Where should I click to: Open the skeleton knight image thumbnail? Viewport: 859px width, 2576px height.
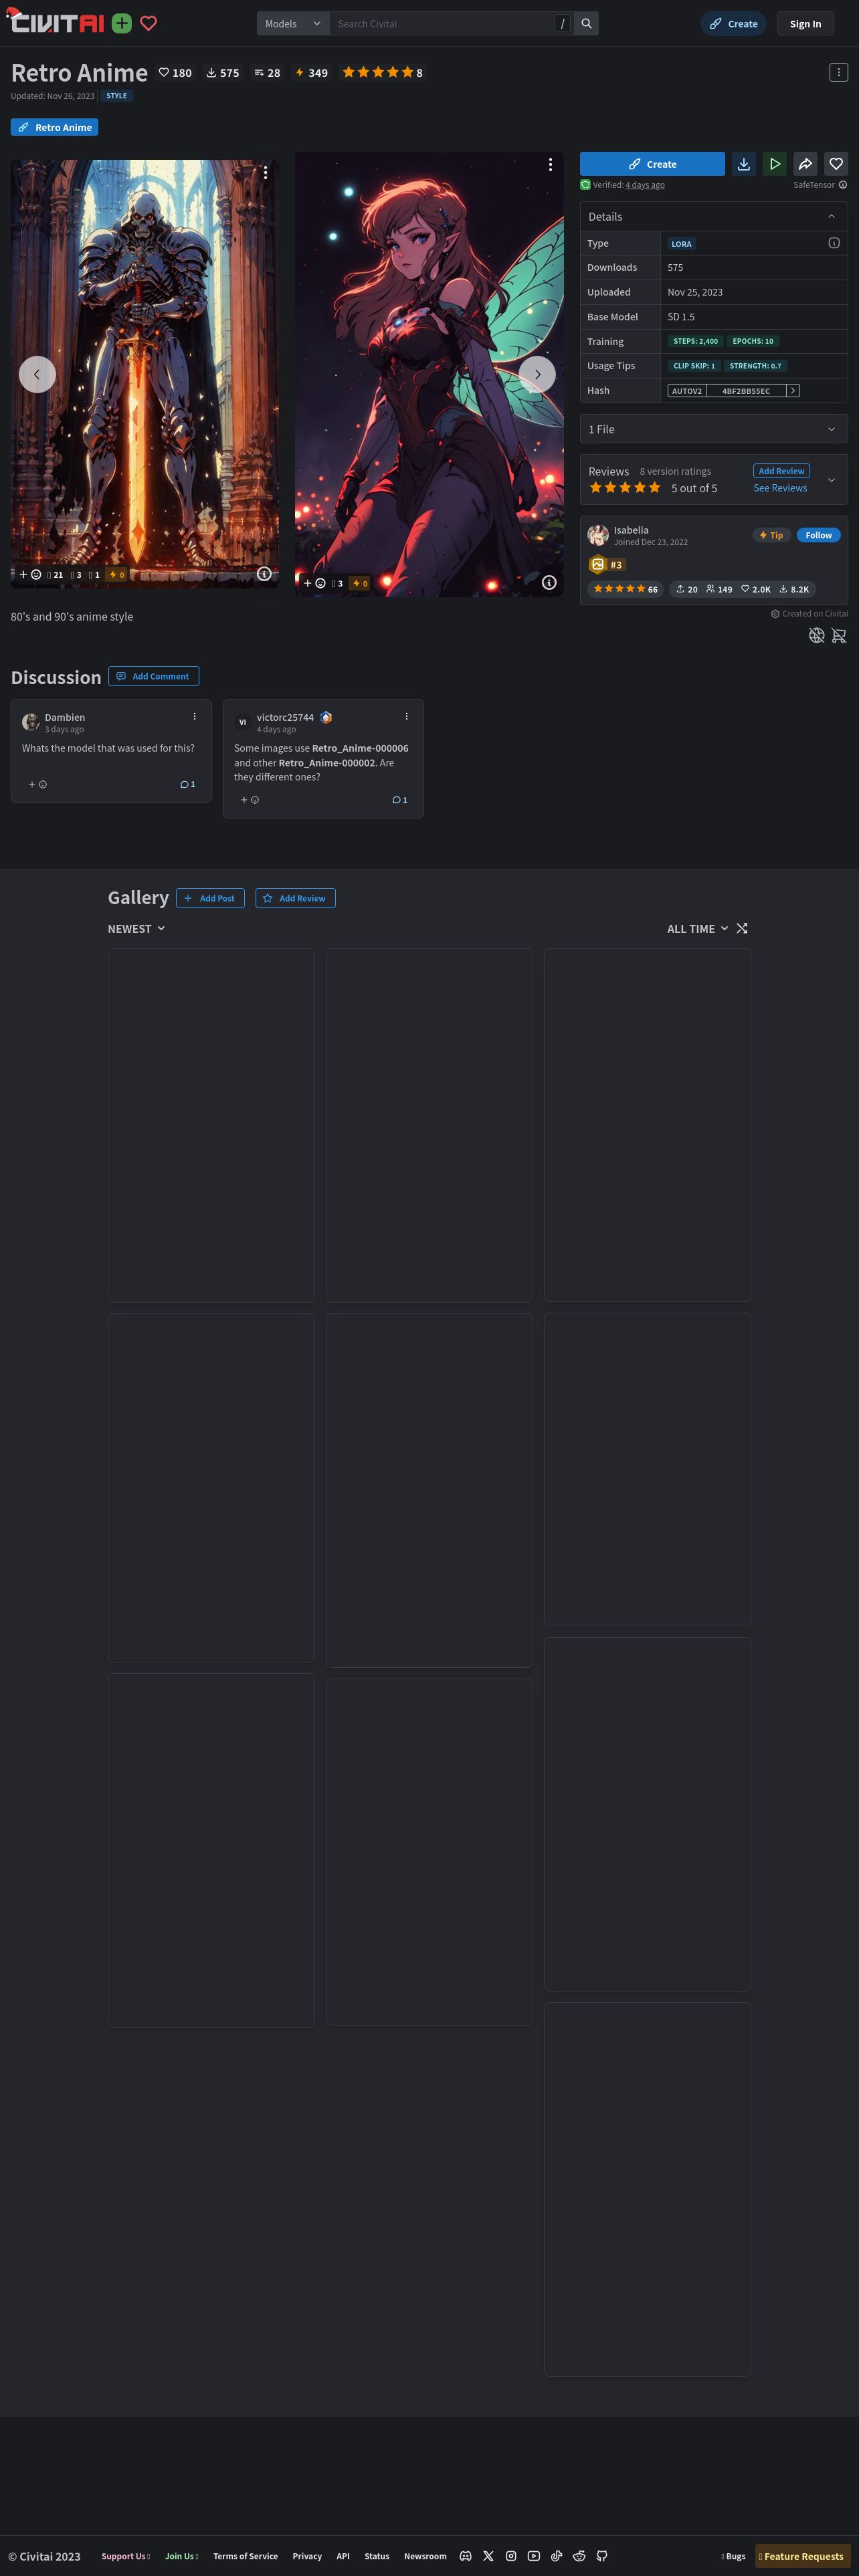145,374
